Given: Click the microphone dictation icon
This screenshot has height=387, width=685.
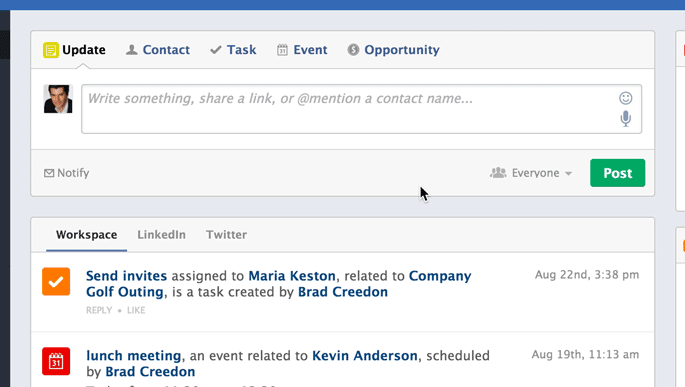Looking at the screenshot, I should [x=626, y=119].
